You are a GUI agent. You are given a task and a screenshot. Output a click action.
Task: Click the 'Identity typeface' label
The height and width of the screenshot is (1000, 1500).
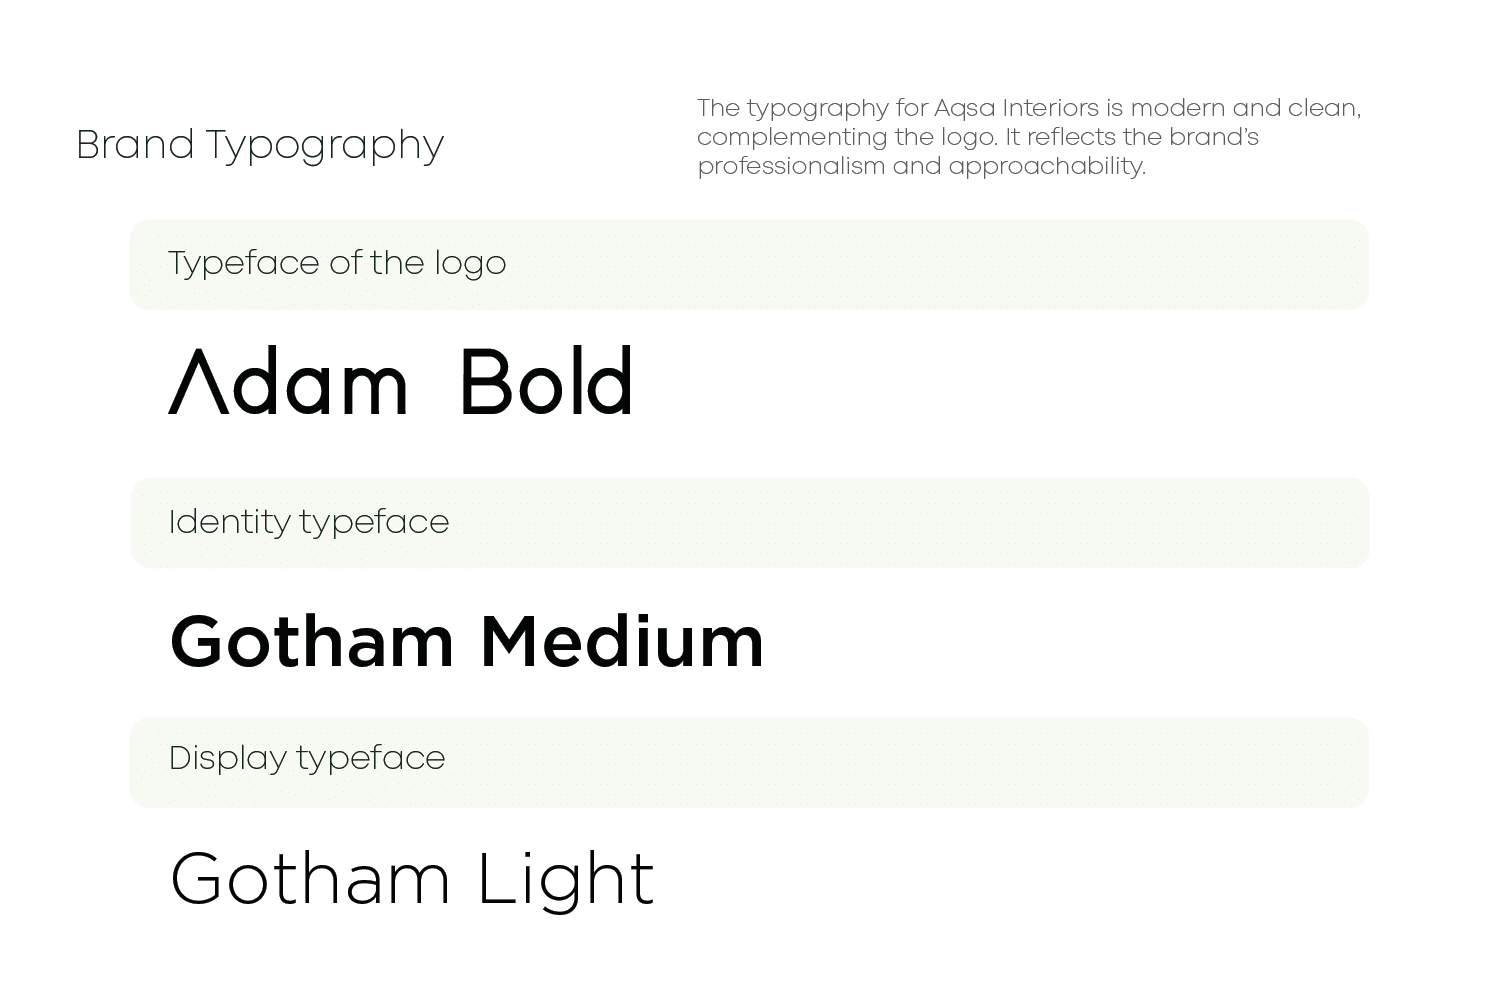click(x=309, y=523)
